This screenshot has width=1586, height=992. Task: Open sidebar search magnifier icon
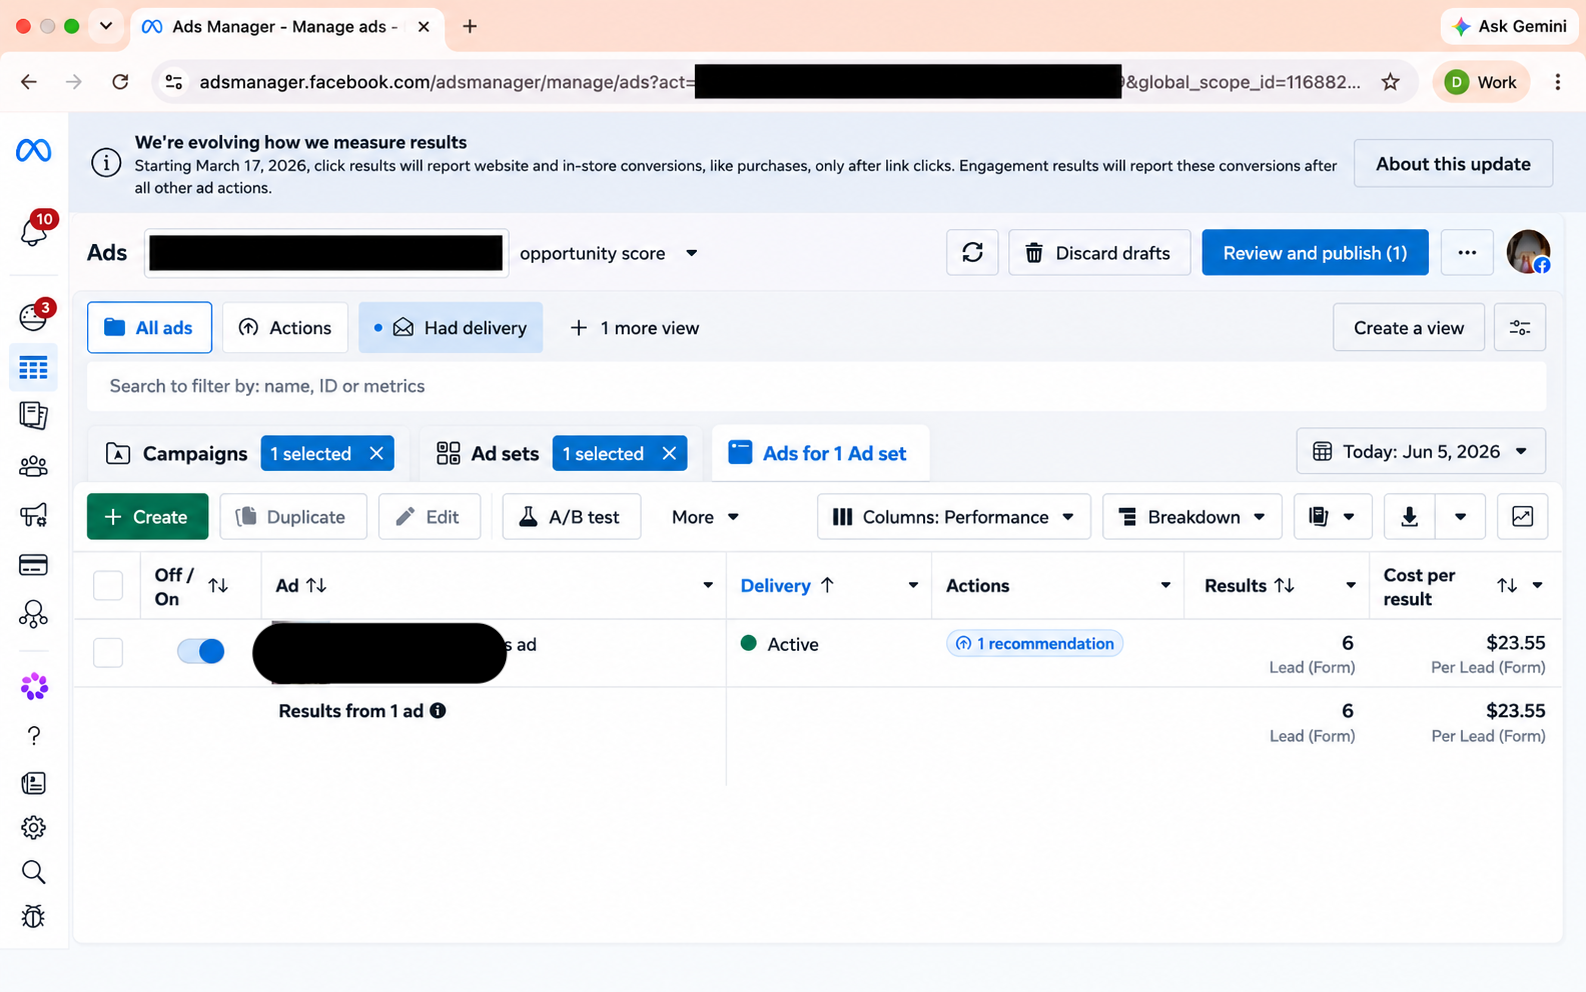point(33,872)
